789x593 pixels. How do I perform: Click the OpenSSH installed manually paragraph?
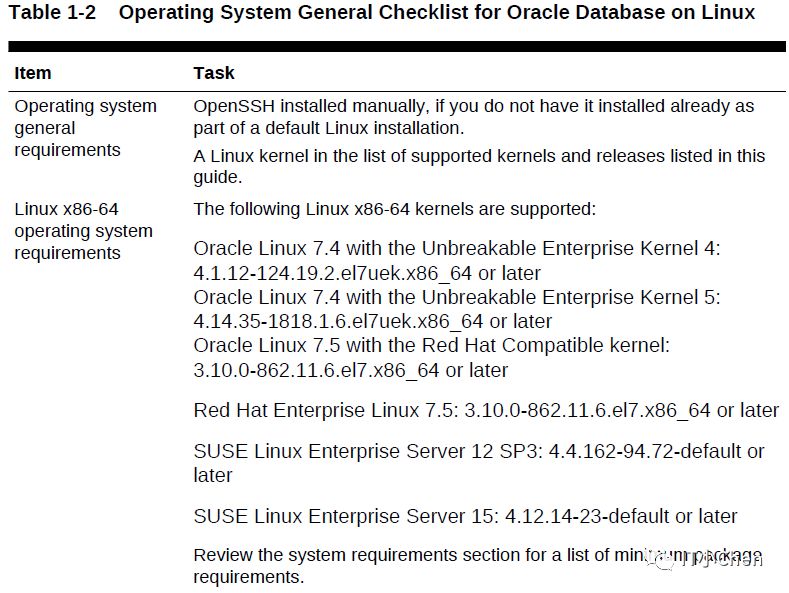[x=474, y=117]
